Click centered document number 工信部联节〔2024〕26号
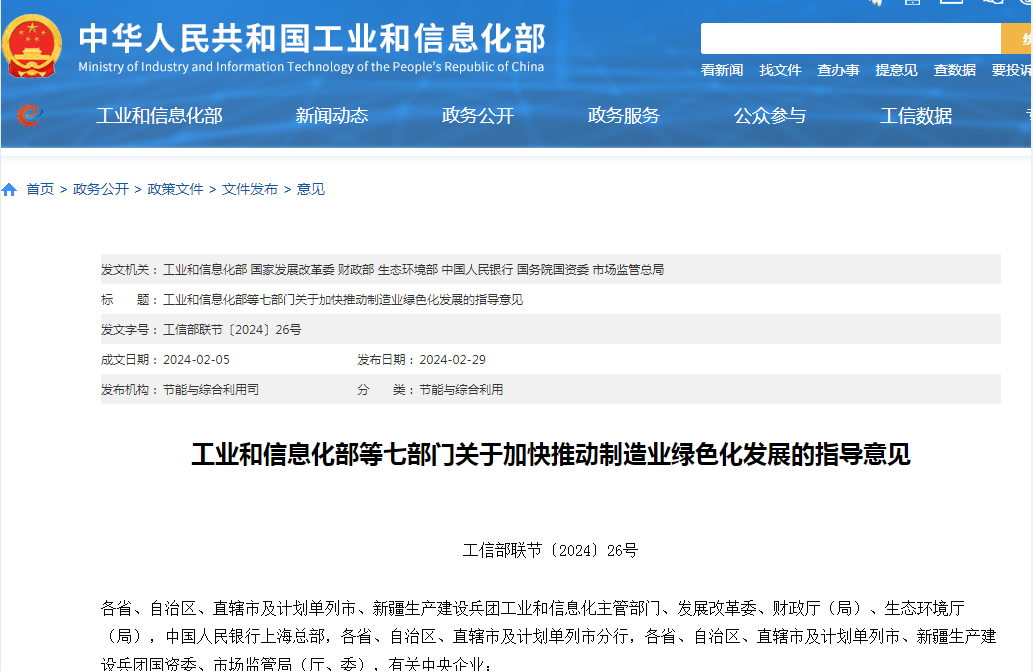Viewport: 1033px width, 671px height. (551, 550)
